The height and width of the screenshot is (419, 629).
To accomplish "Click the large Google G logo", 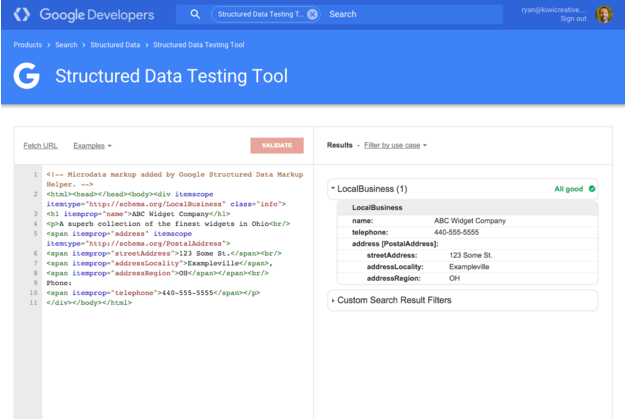I will coord(26,75).
